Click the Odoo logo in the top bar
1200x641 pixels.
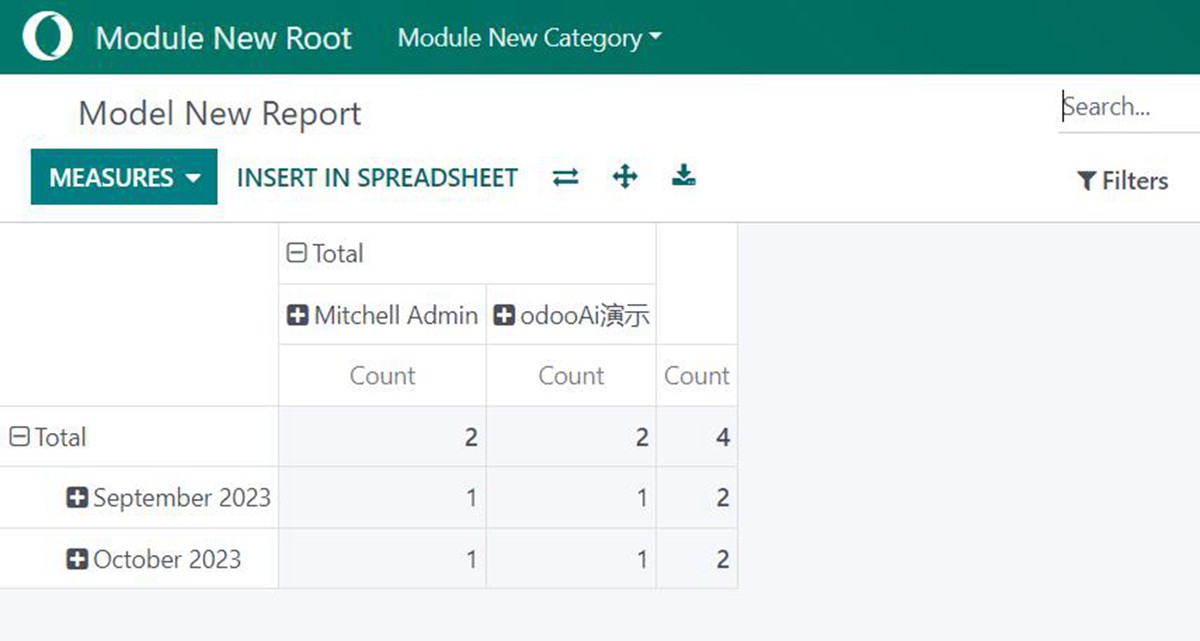[46, 36]
